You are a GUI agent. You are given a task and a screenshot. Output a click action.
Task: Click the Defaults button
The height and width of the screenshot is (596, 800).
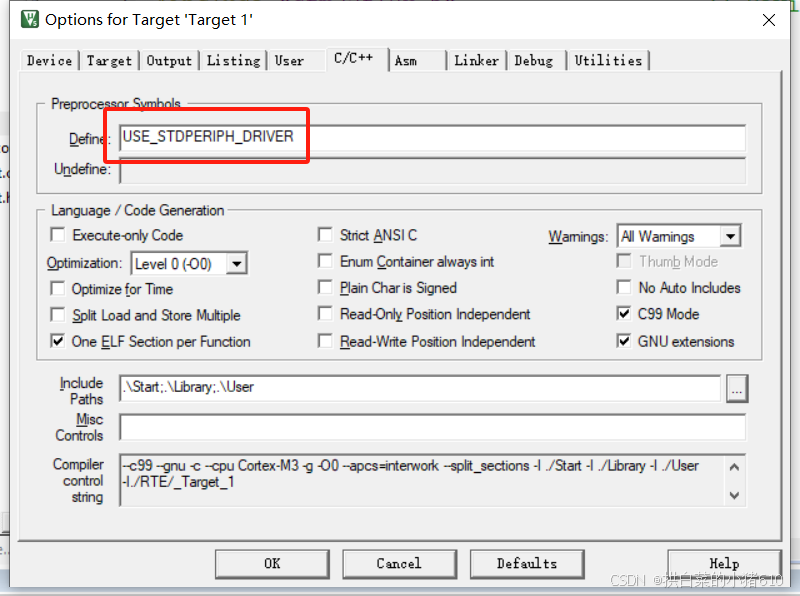(x=527, y=563)
